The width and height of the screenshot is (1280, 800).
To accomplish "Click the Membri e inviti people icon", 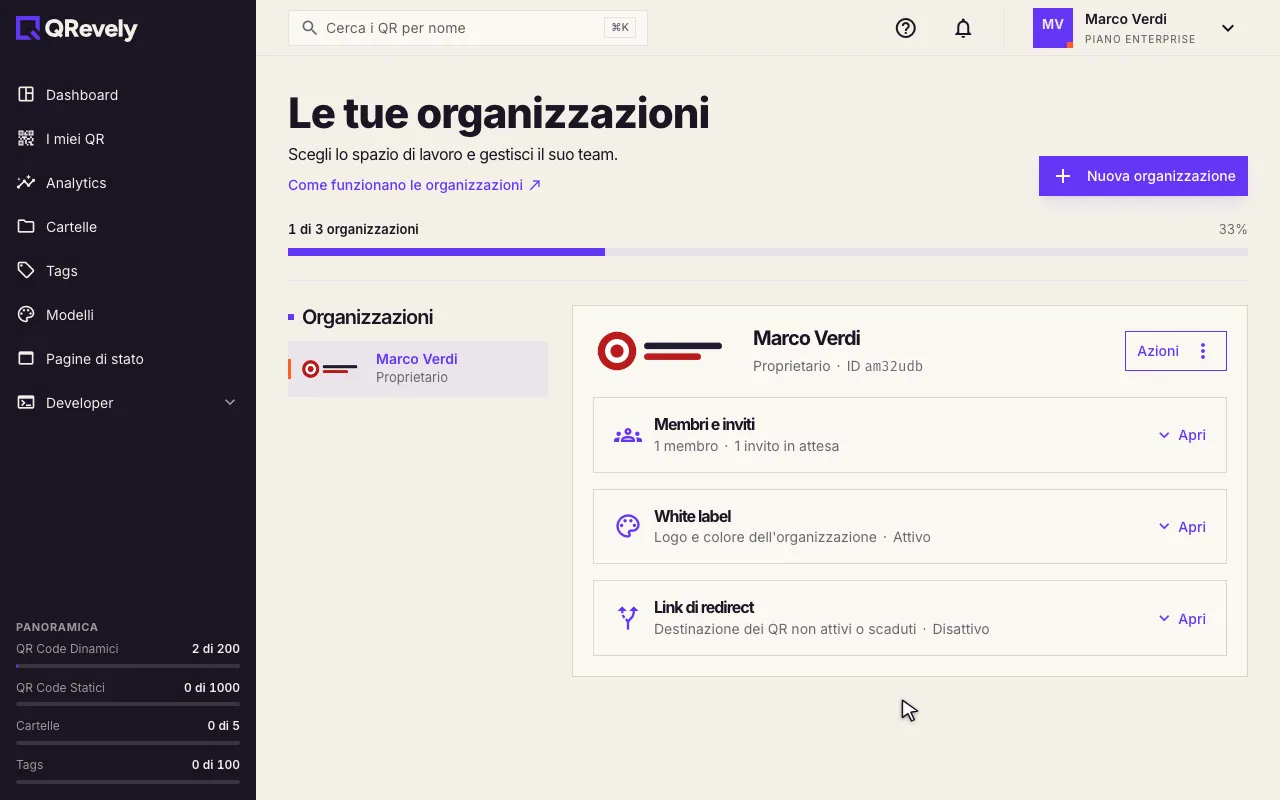I will click(628, 435).
